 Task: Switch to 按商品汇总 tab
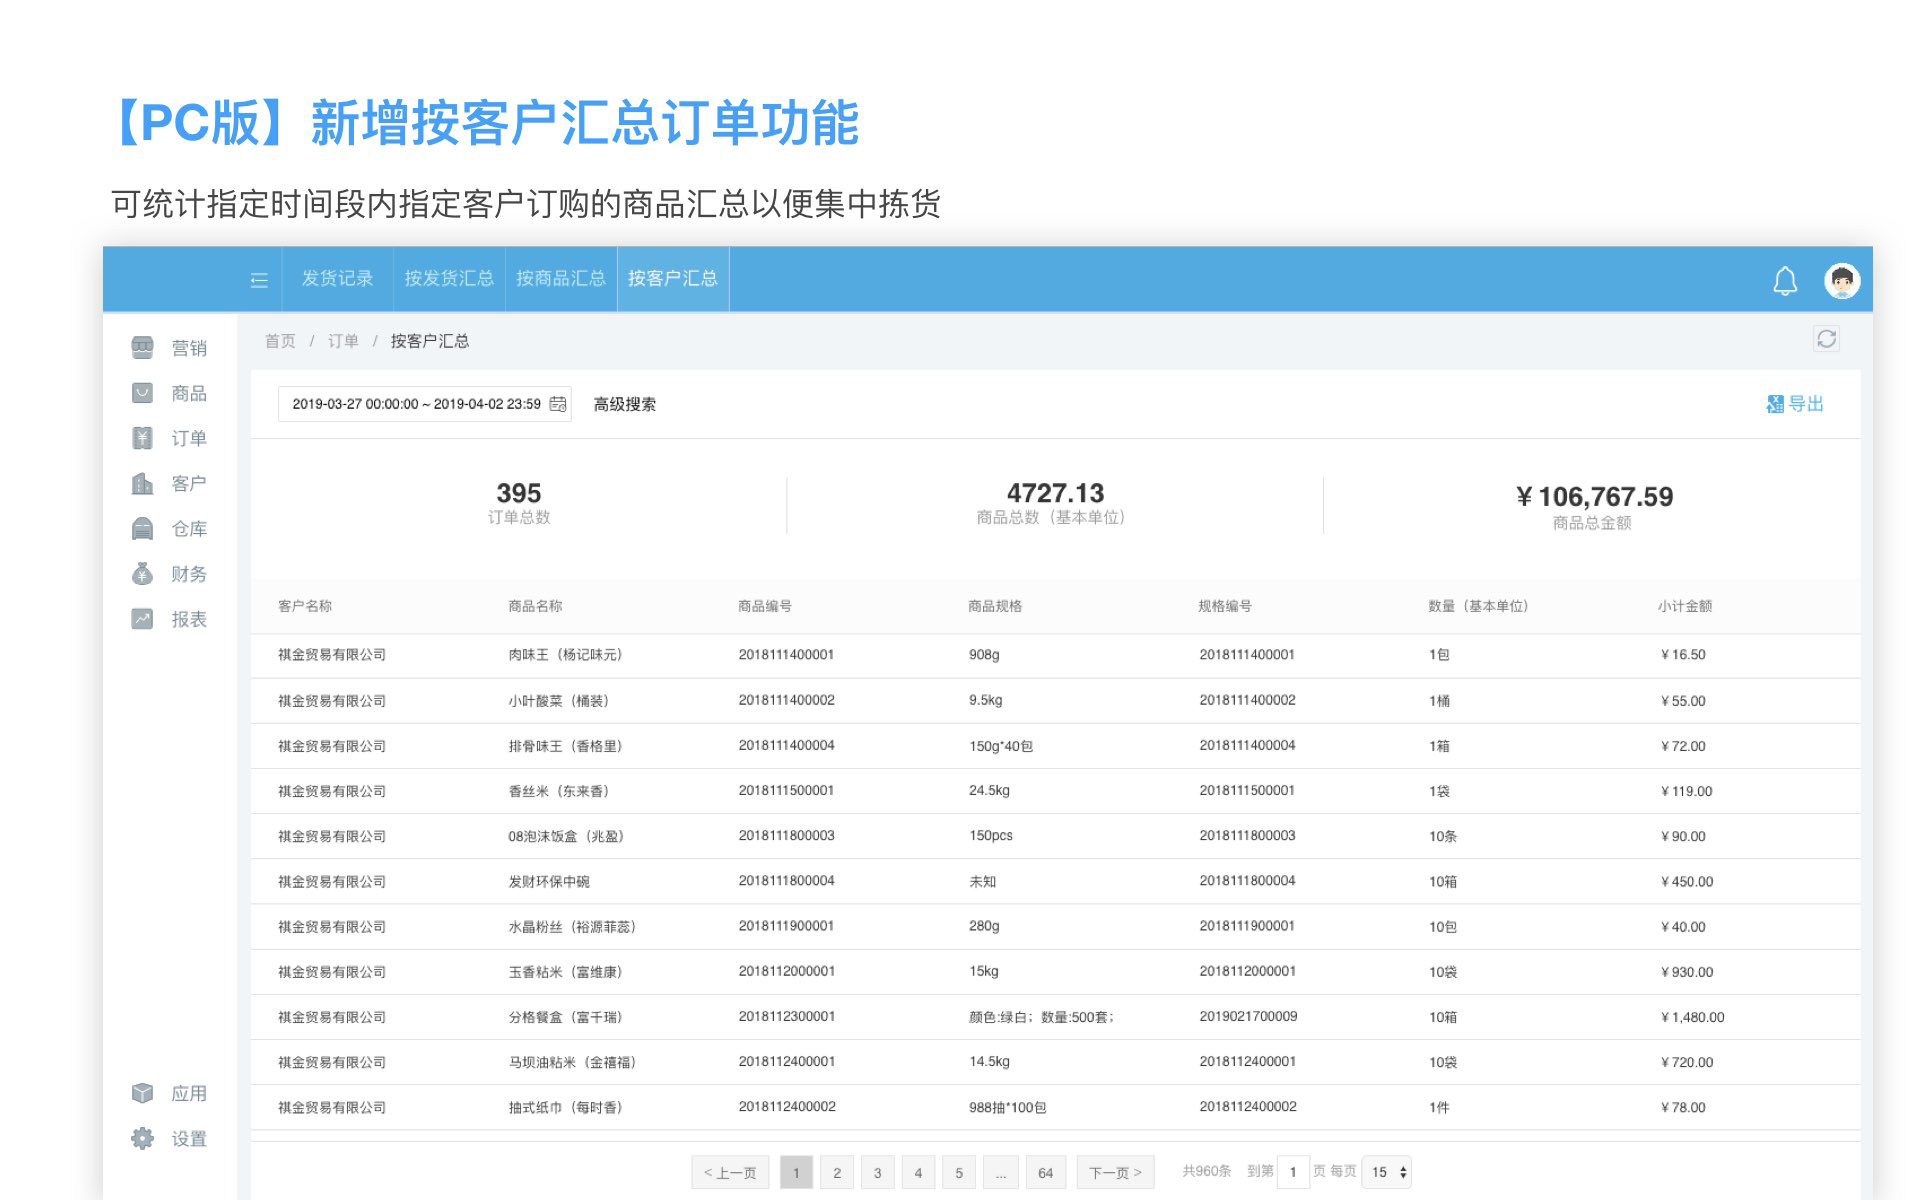(x=561, y=279)
